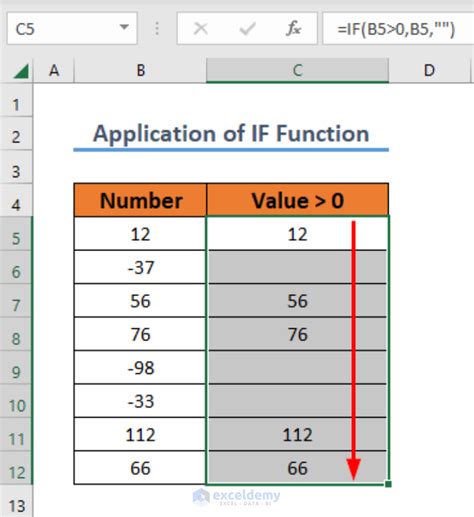474x517 pixels.
Task: Select column A header
Action: point(54,71)
